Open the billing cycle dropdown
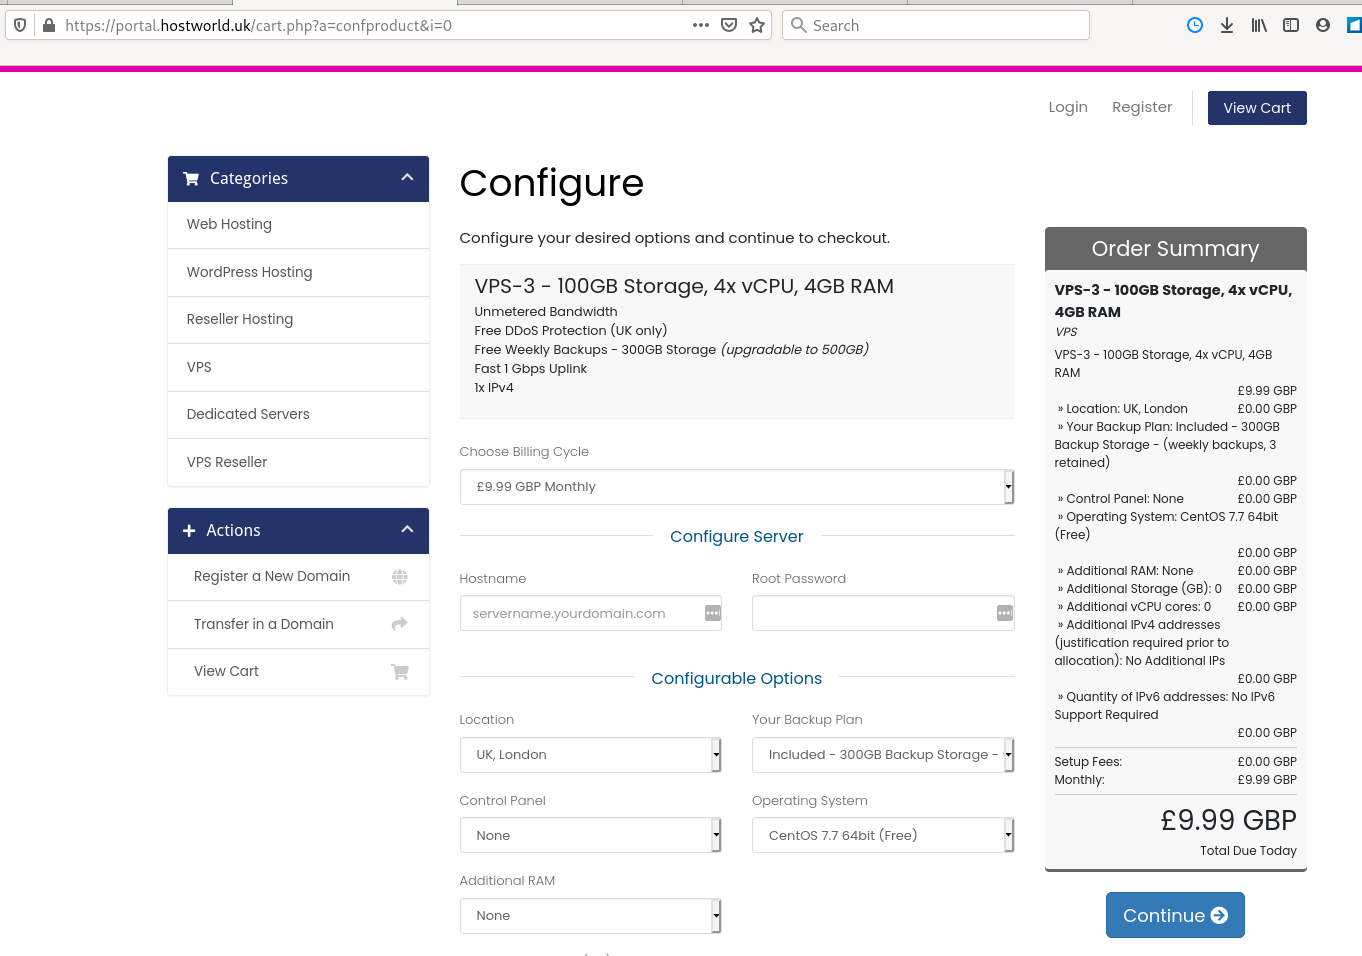Image resolution: width=1362 pixels, height=956 pixels. [737, 487]
